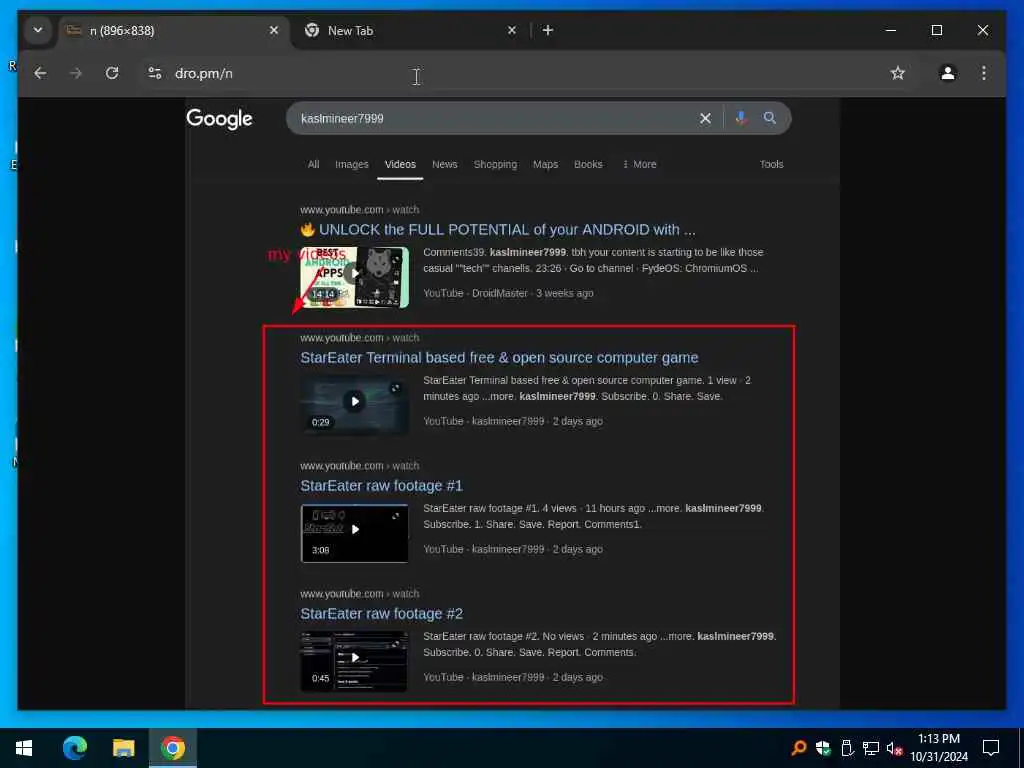This screenshot has height=768, width=1024.
Task: Open the clock showing 1:13 PM
Action: [939, 748]
